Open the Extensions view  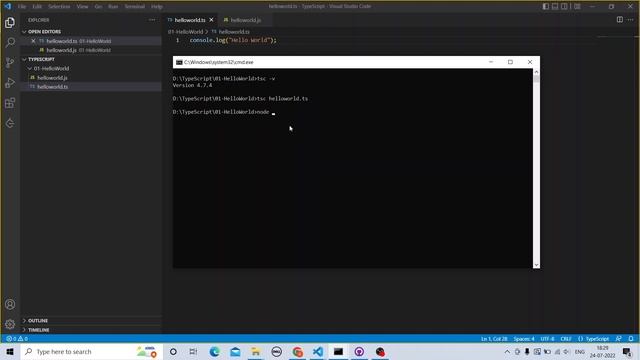(x=10, y=103)
